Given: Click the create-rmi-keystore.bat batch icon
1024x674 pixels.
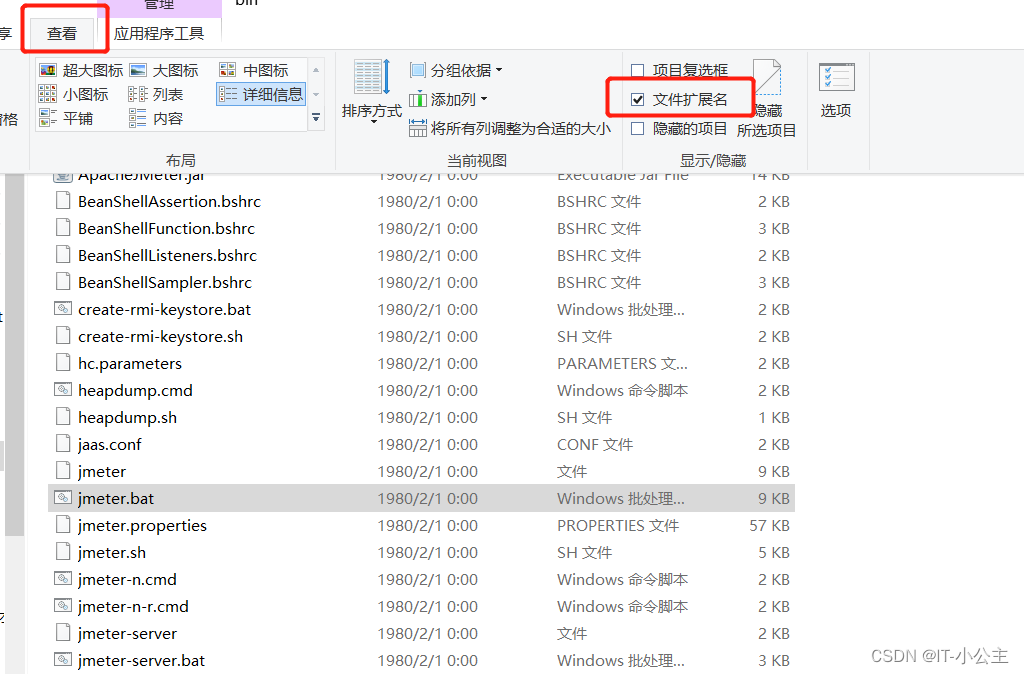Looking at the screenshot, I should (x=63, y=308).
